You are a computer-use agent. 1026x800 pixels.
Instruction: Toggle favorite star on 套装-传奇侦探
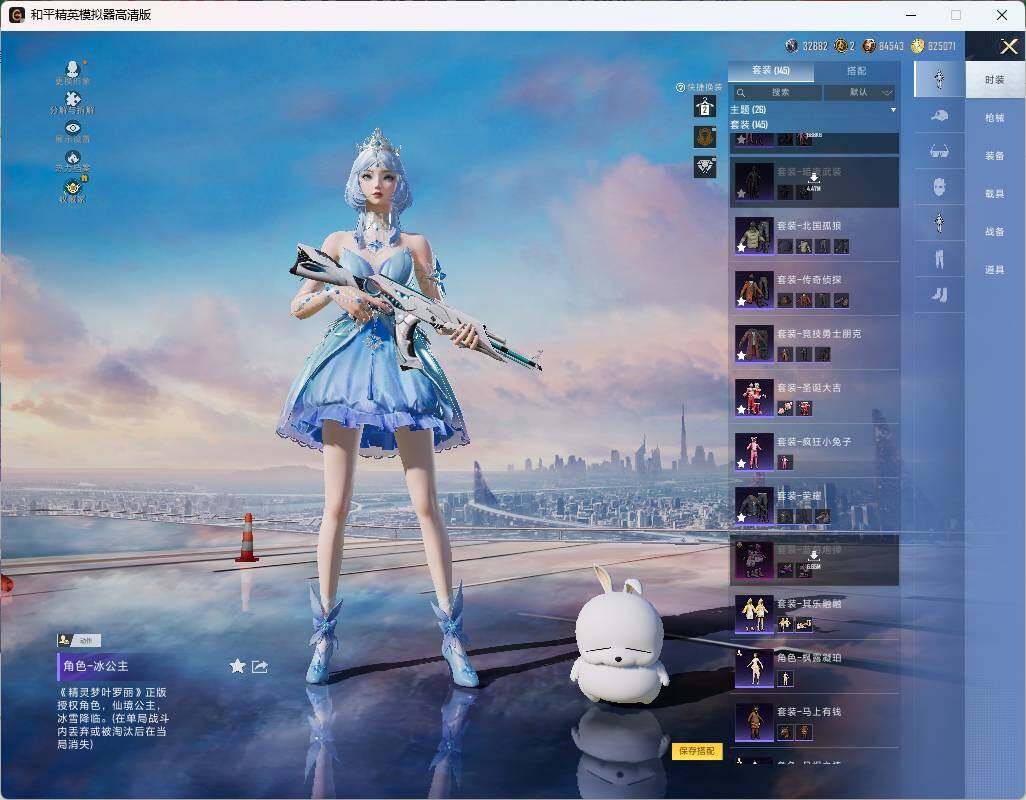tap(741, 302)
